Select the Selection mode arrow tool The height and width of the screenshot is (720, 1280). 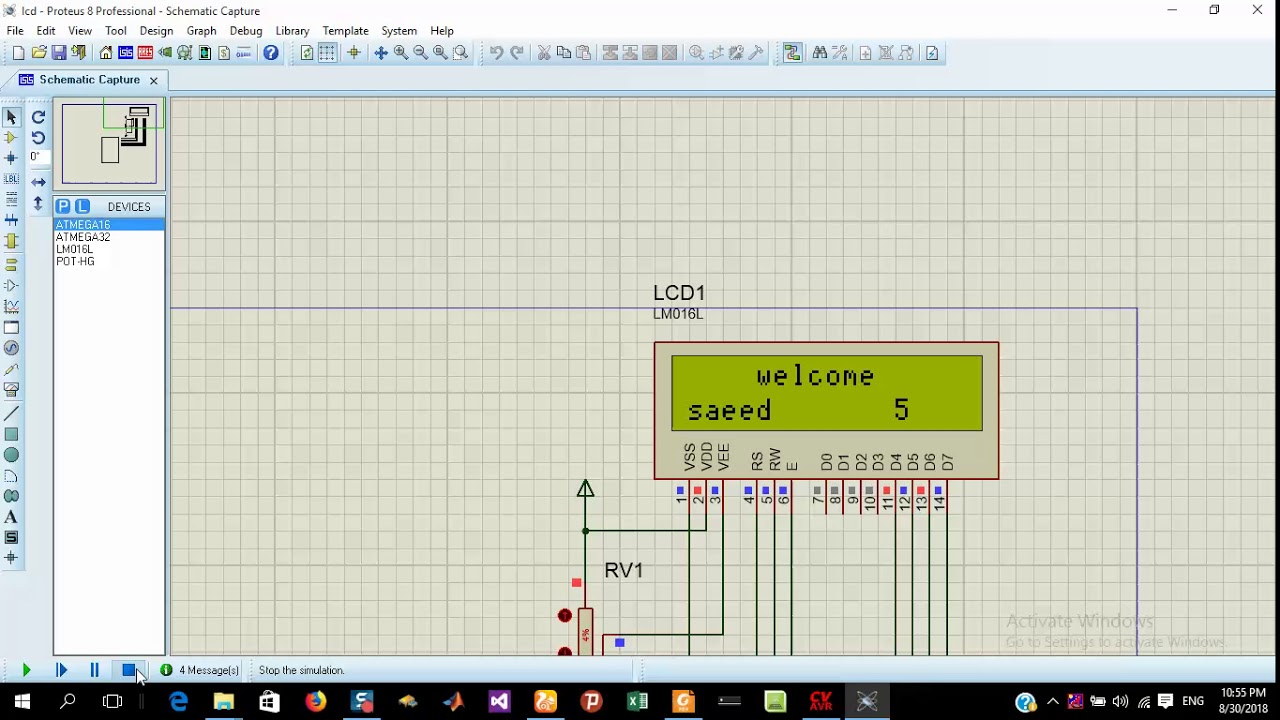(x=12, y=117)
